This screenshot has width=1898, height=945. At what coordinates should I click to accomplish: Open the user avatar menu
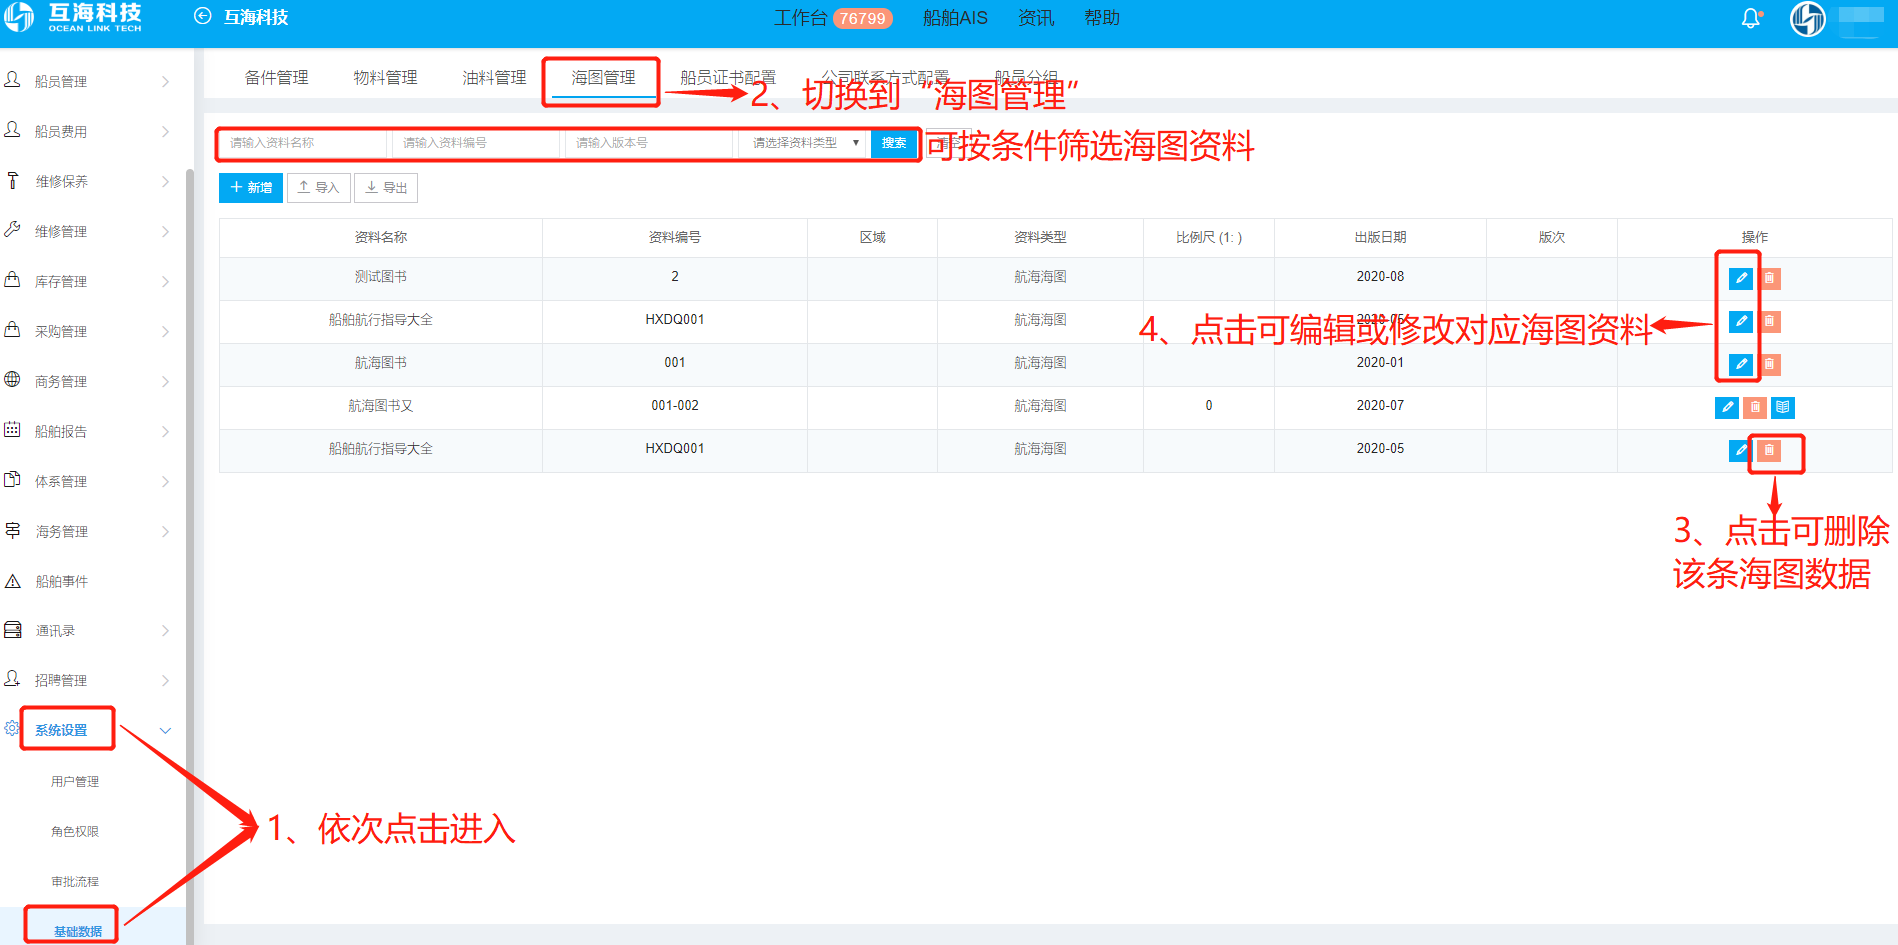(x=1808, y=18)
